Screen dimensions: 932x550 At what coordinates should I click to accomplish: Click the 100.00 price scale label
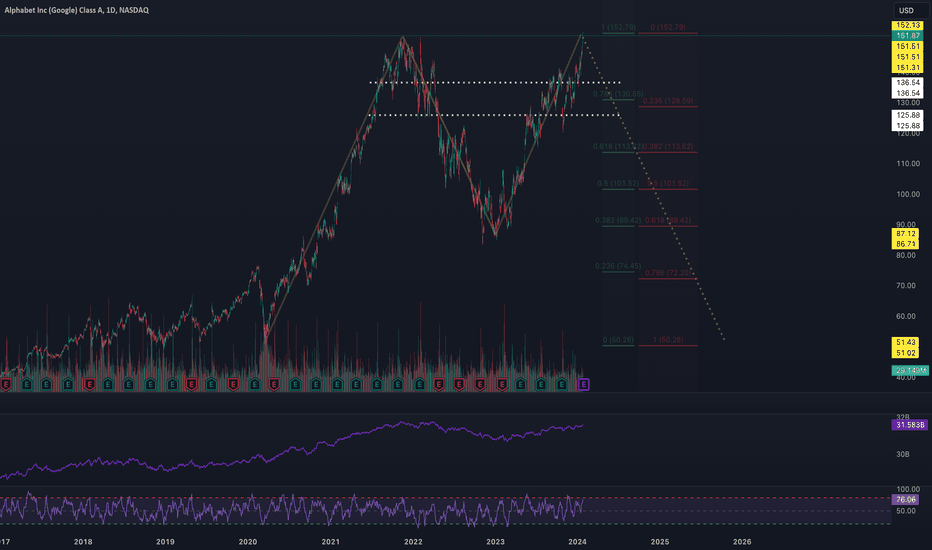point(907,194)
